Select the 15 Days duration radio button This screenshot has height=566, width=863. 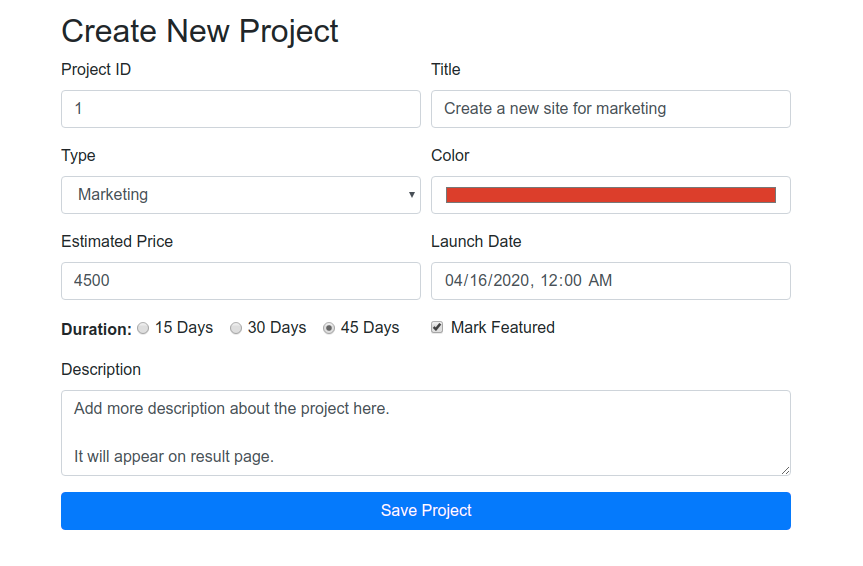143,328
